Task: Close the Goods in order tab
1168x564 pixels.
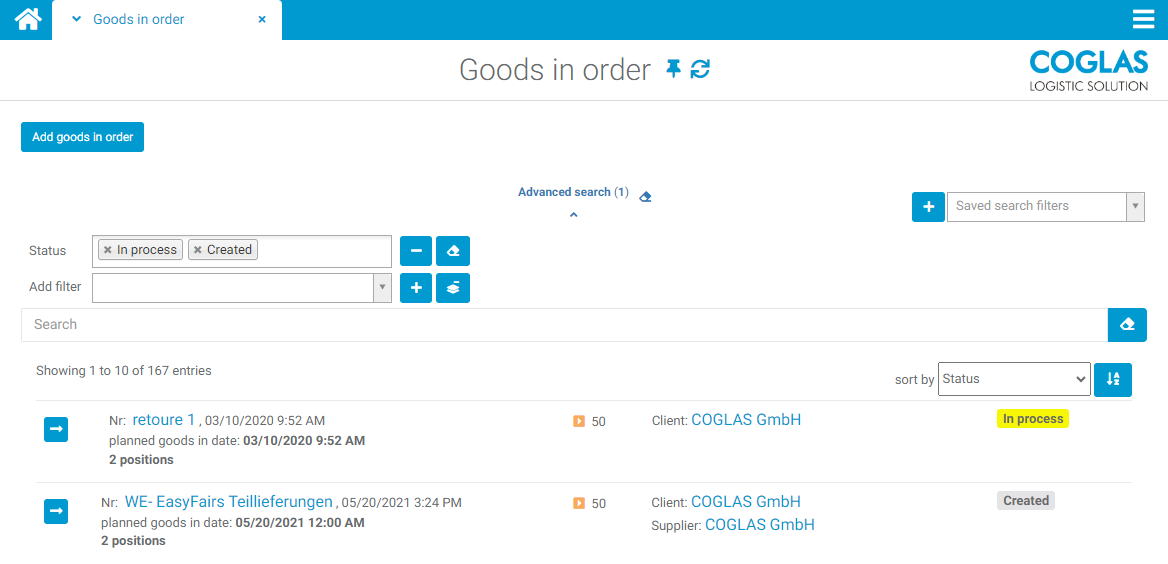Action: [262, 19]
